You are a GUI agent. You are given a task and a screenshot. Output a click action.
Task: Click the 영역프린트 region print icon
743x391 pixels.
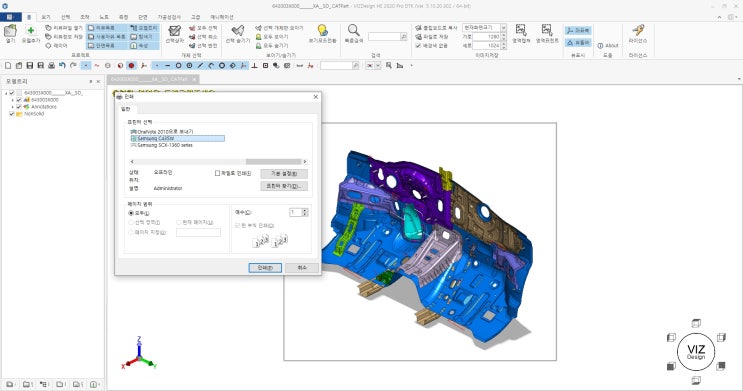tap(547, 30)
